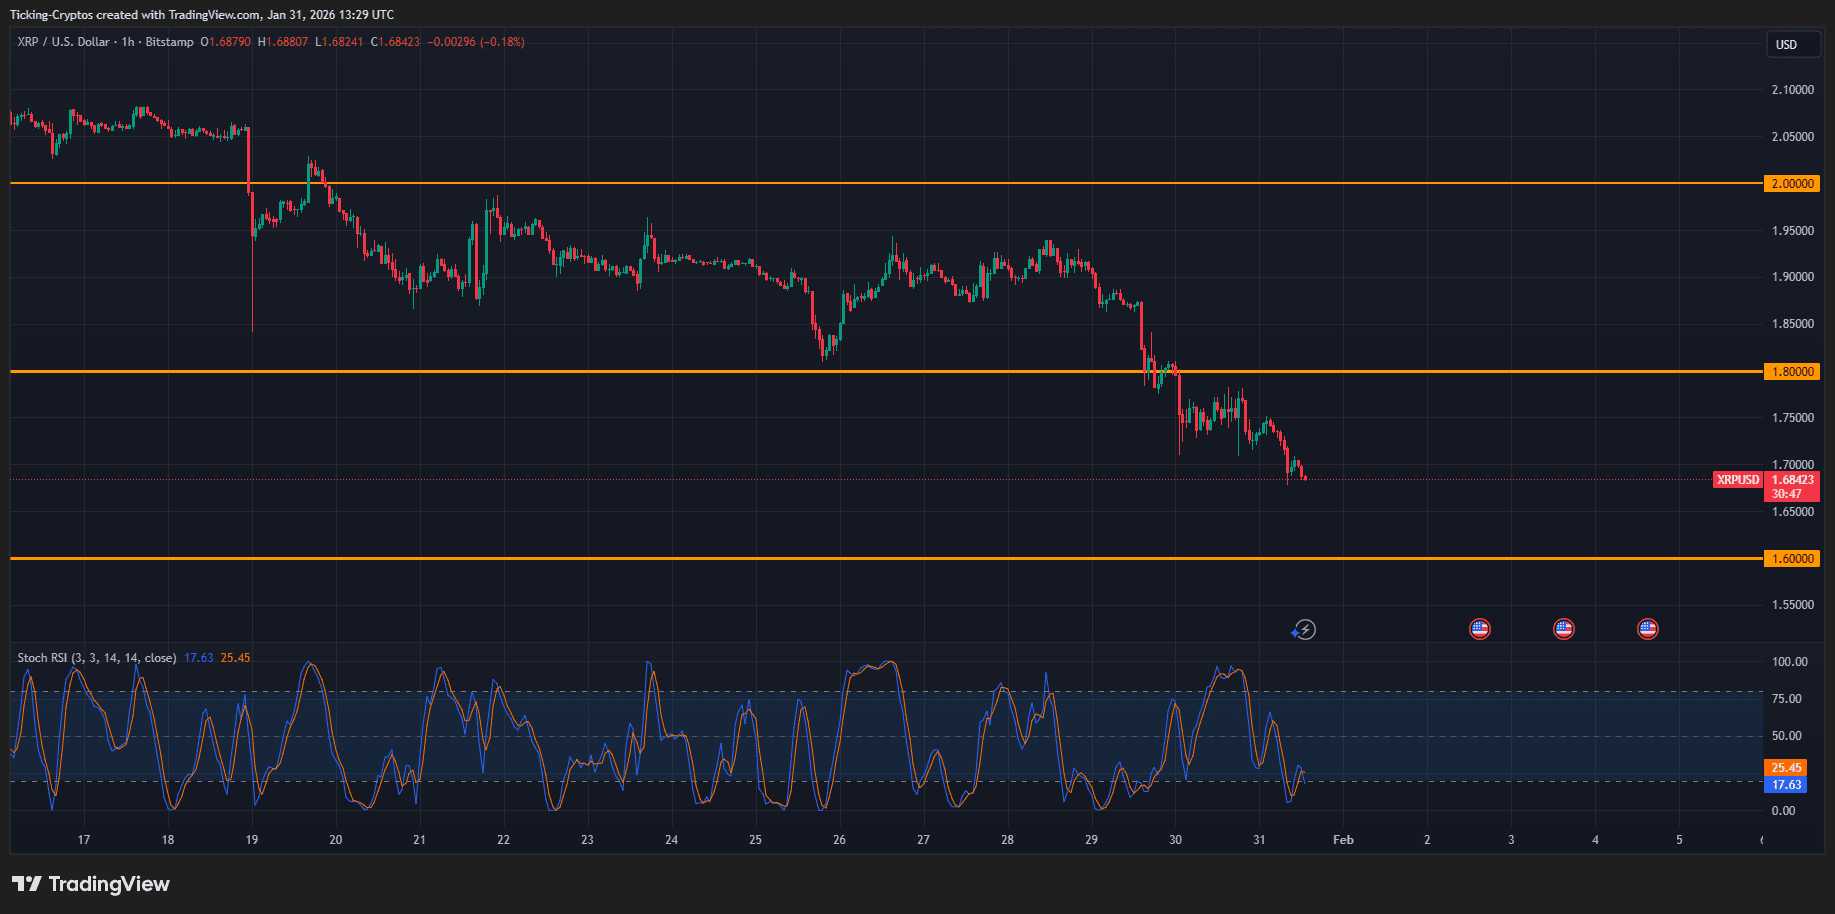The image size is (1835, 914).
Task: Click the orange 2.00000 price level label
Action: click(x=1793, y=183)
